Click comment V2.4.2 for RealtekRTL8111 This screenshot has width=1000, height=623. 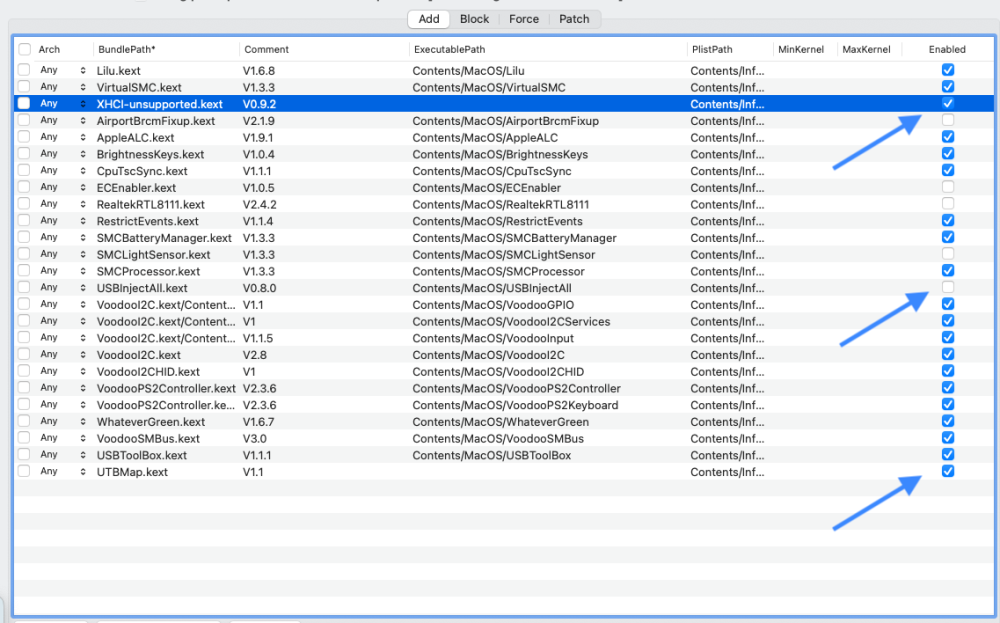point(260,205)
